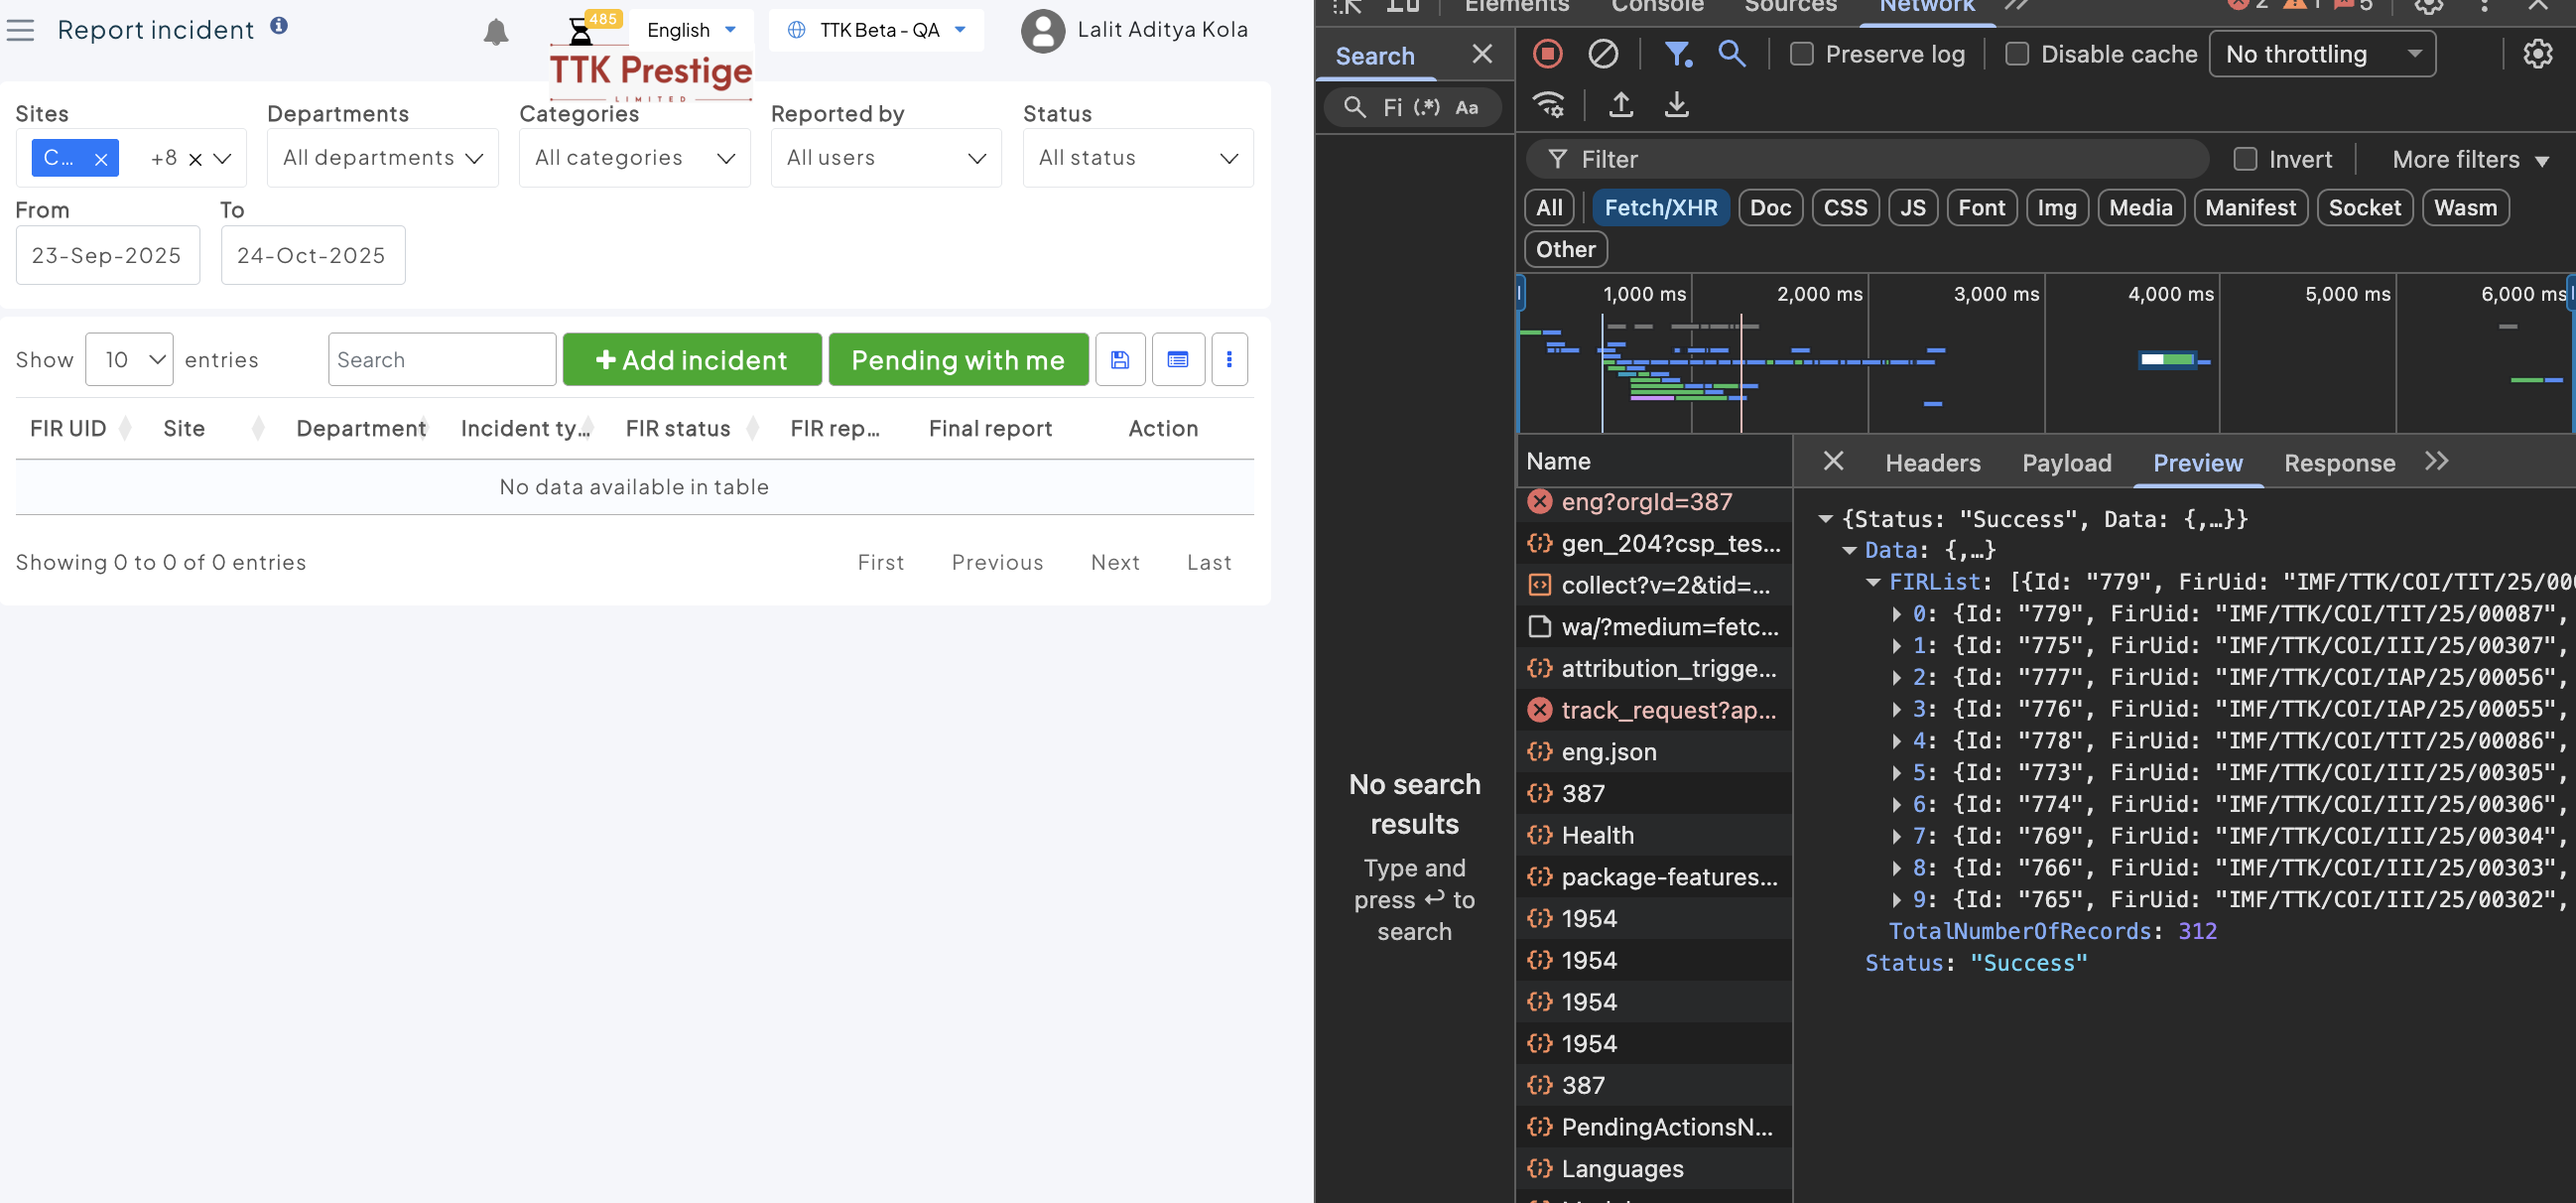Image resolution: width=2576 pixels, height=1203 pixels.
Task: Switch to the Headers tab
Action: point(1932,463)
